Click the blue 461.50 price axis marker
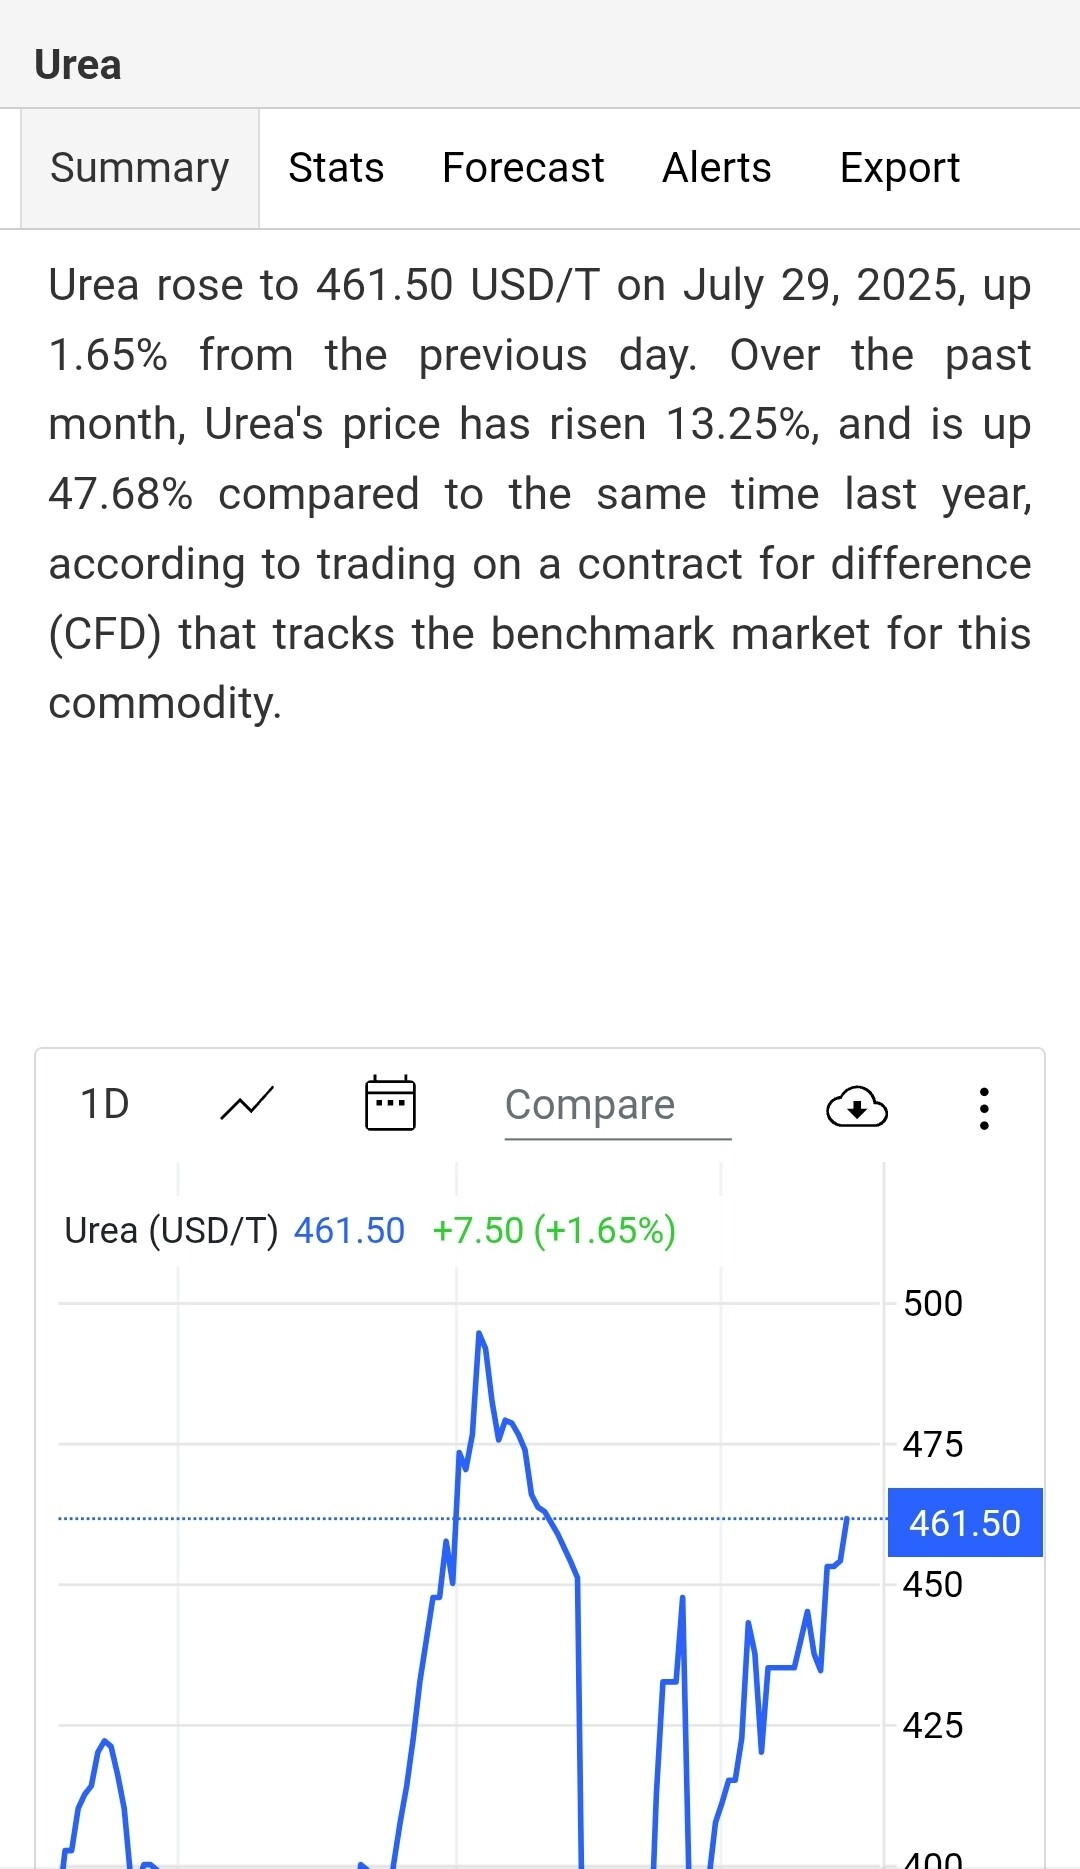The width and height of the screenshot is (1080, 1869). (x=965, y=1523)
